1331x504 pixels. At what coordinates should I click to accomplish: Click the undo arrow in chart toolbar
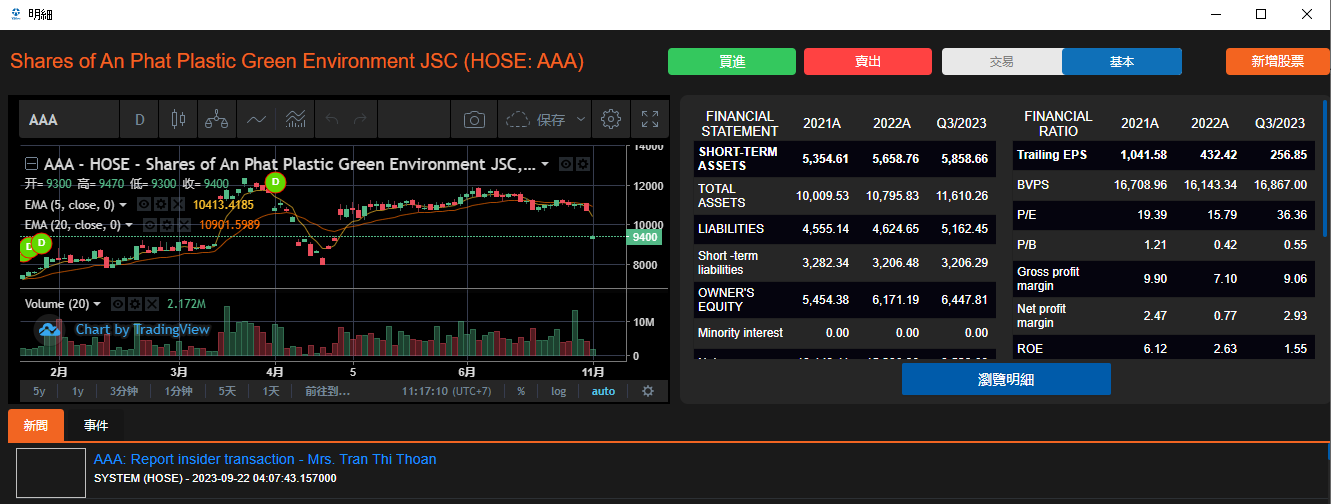point(333,120)
